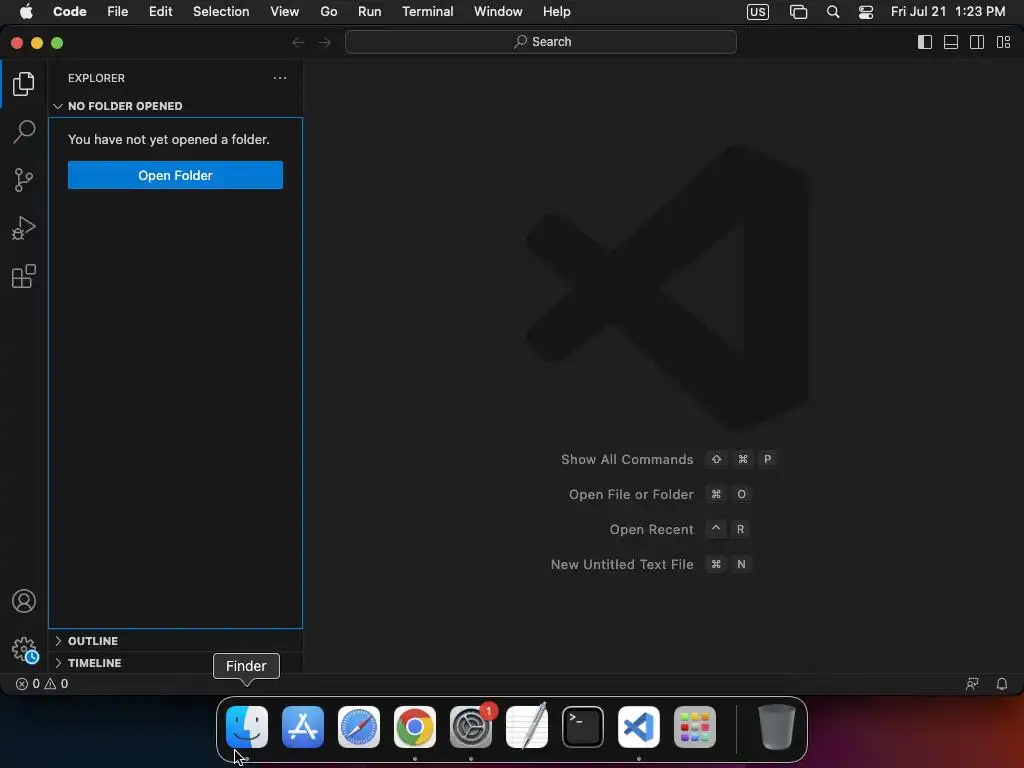Viewport: 1024px width, 768px height.
Task: Toggle the bottom panel layout icon
Action: (951, 42)
